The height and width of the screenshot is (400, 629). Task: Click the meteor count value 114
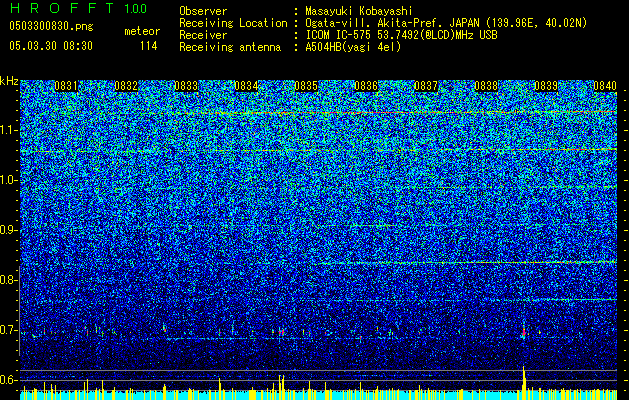click(148, 46)
